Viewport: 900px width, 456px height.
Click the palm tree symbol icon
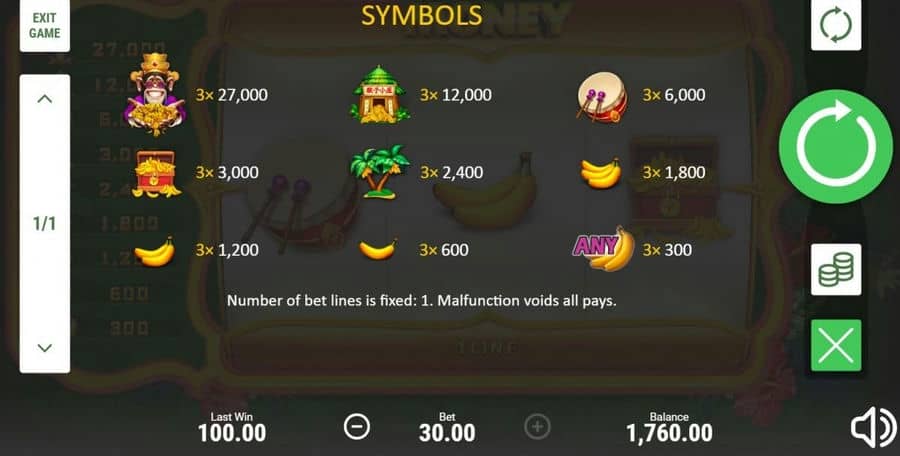point(380,171)
